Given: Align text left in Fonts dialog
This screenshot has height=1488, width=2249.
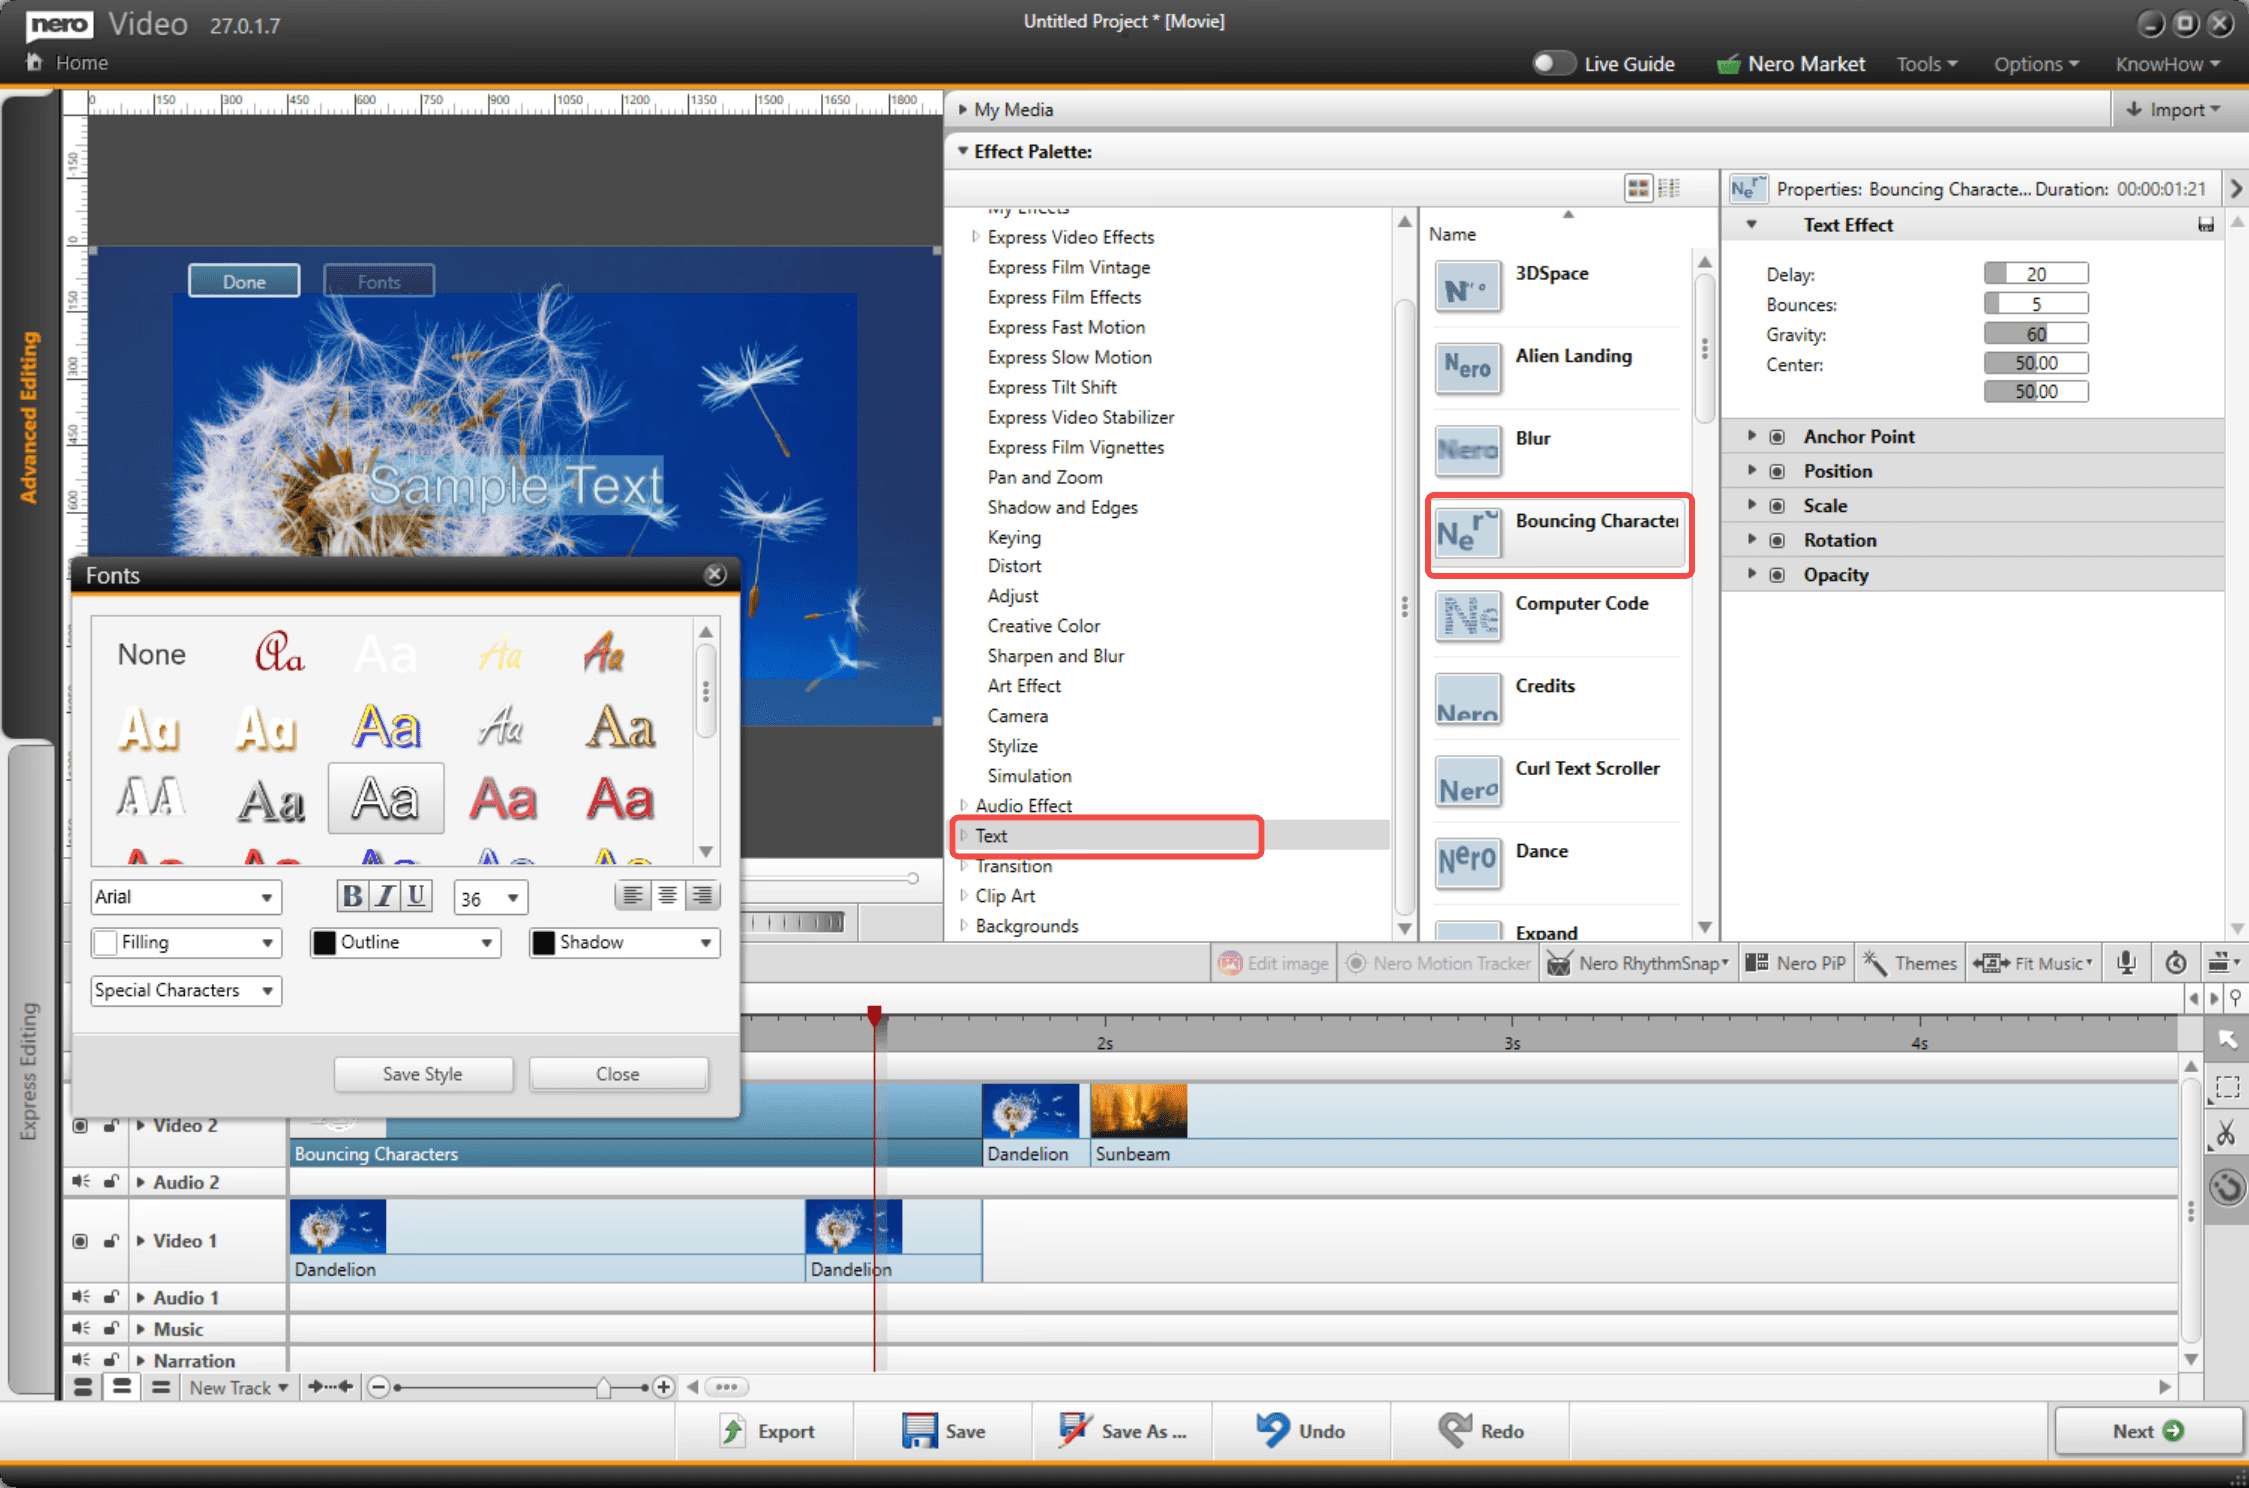Looking at the screenshot, I should (632, 895).
